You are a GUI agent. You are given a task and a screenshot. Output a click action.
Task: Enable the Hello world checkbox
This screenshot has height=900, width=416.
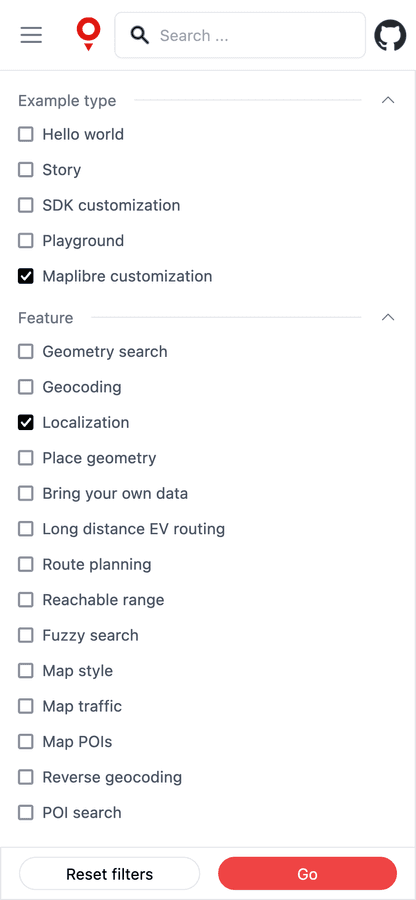pyautogui.click(x=26, y=135)
